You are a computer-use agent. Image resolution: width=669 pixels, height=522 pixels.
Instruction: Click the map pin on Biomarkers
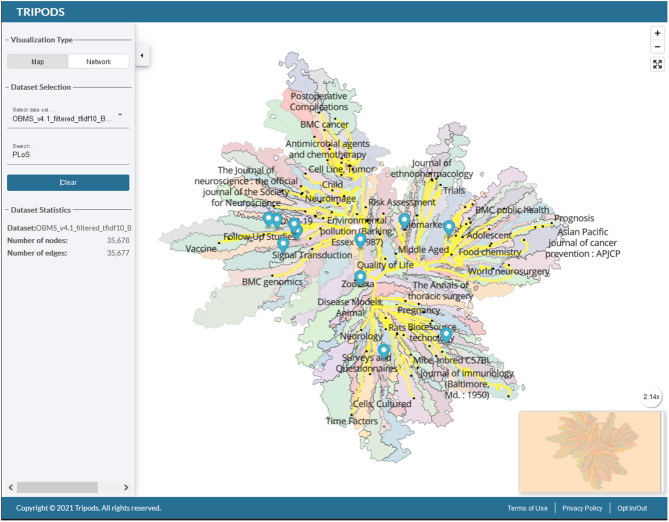tap(404, 220)
